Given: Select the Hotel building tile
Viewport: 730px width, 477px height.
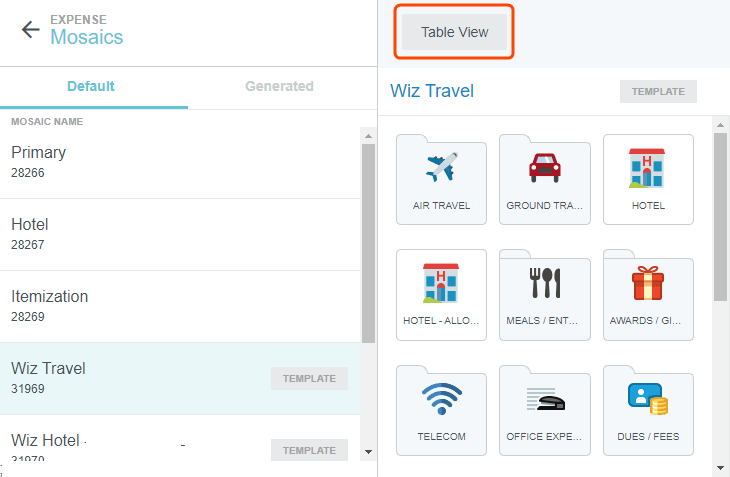Looking at the screenshot, I should pyautogui.click(x=648, y=178).
